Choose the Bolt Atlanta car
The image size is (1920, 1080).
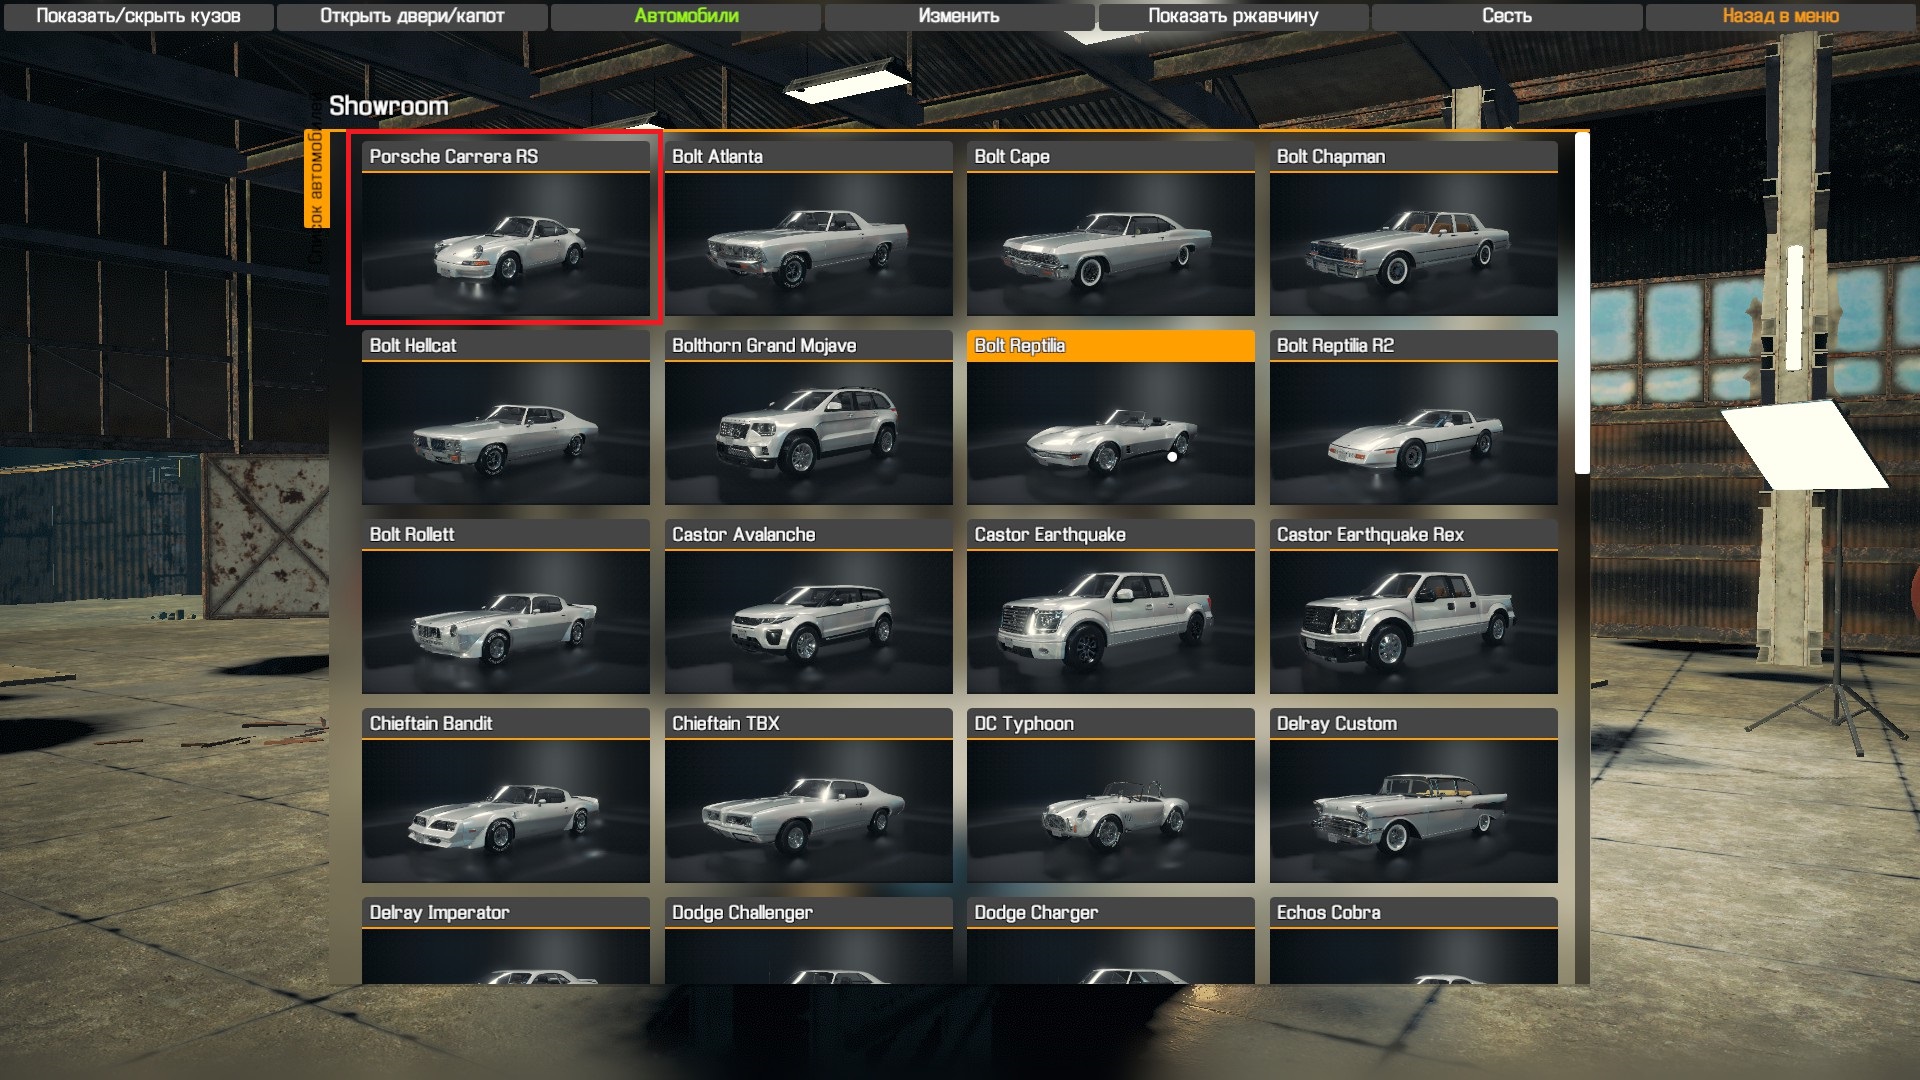[x=808, y=228]
